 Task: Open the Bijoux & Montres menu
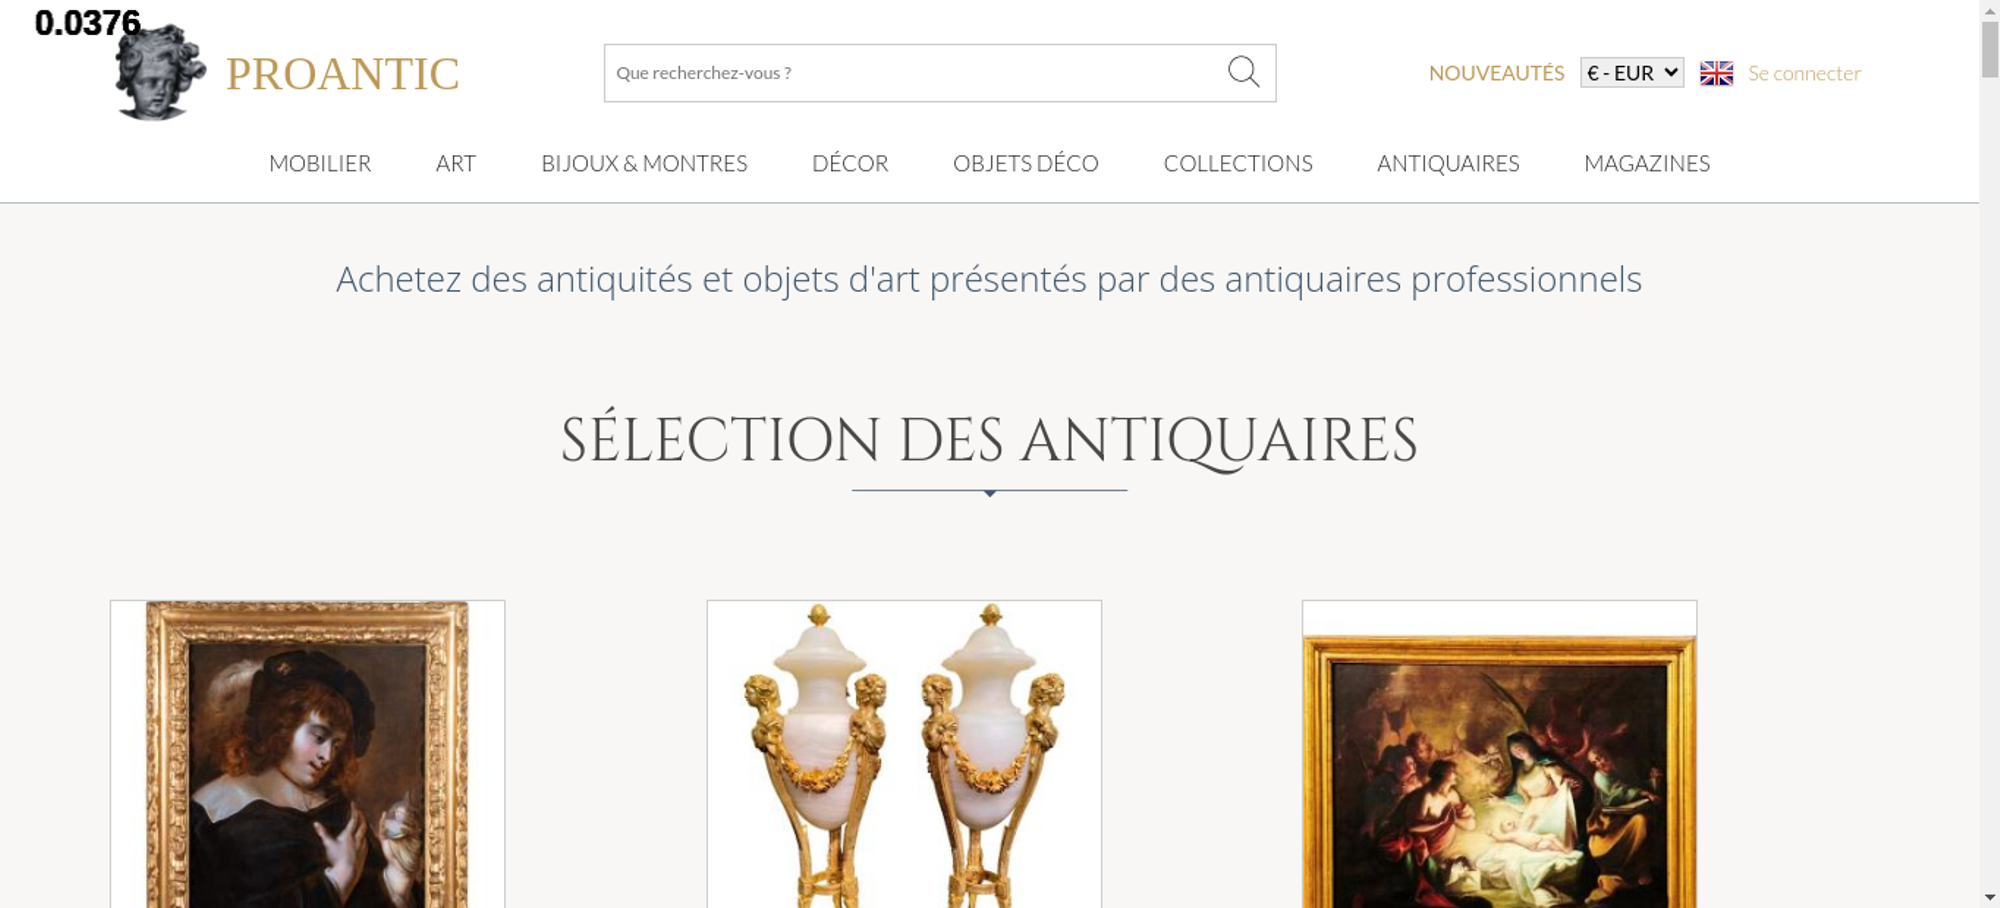click(x=644, y=163)
